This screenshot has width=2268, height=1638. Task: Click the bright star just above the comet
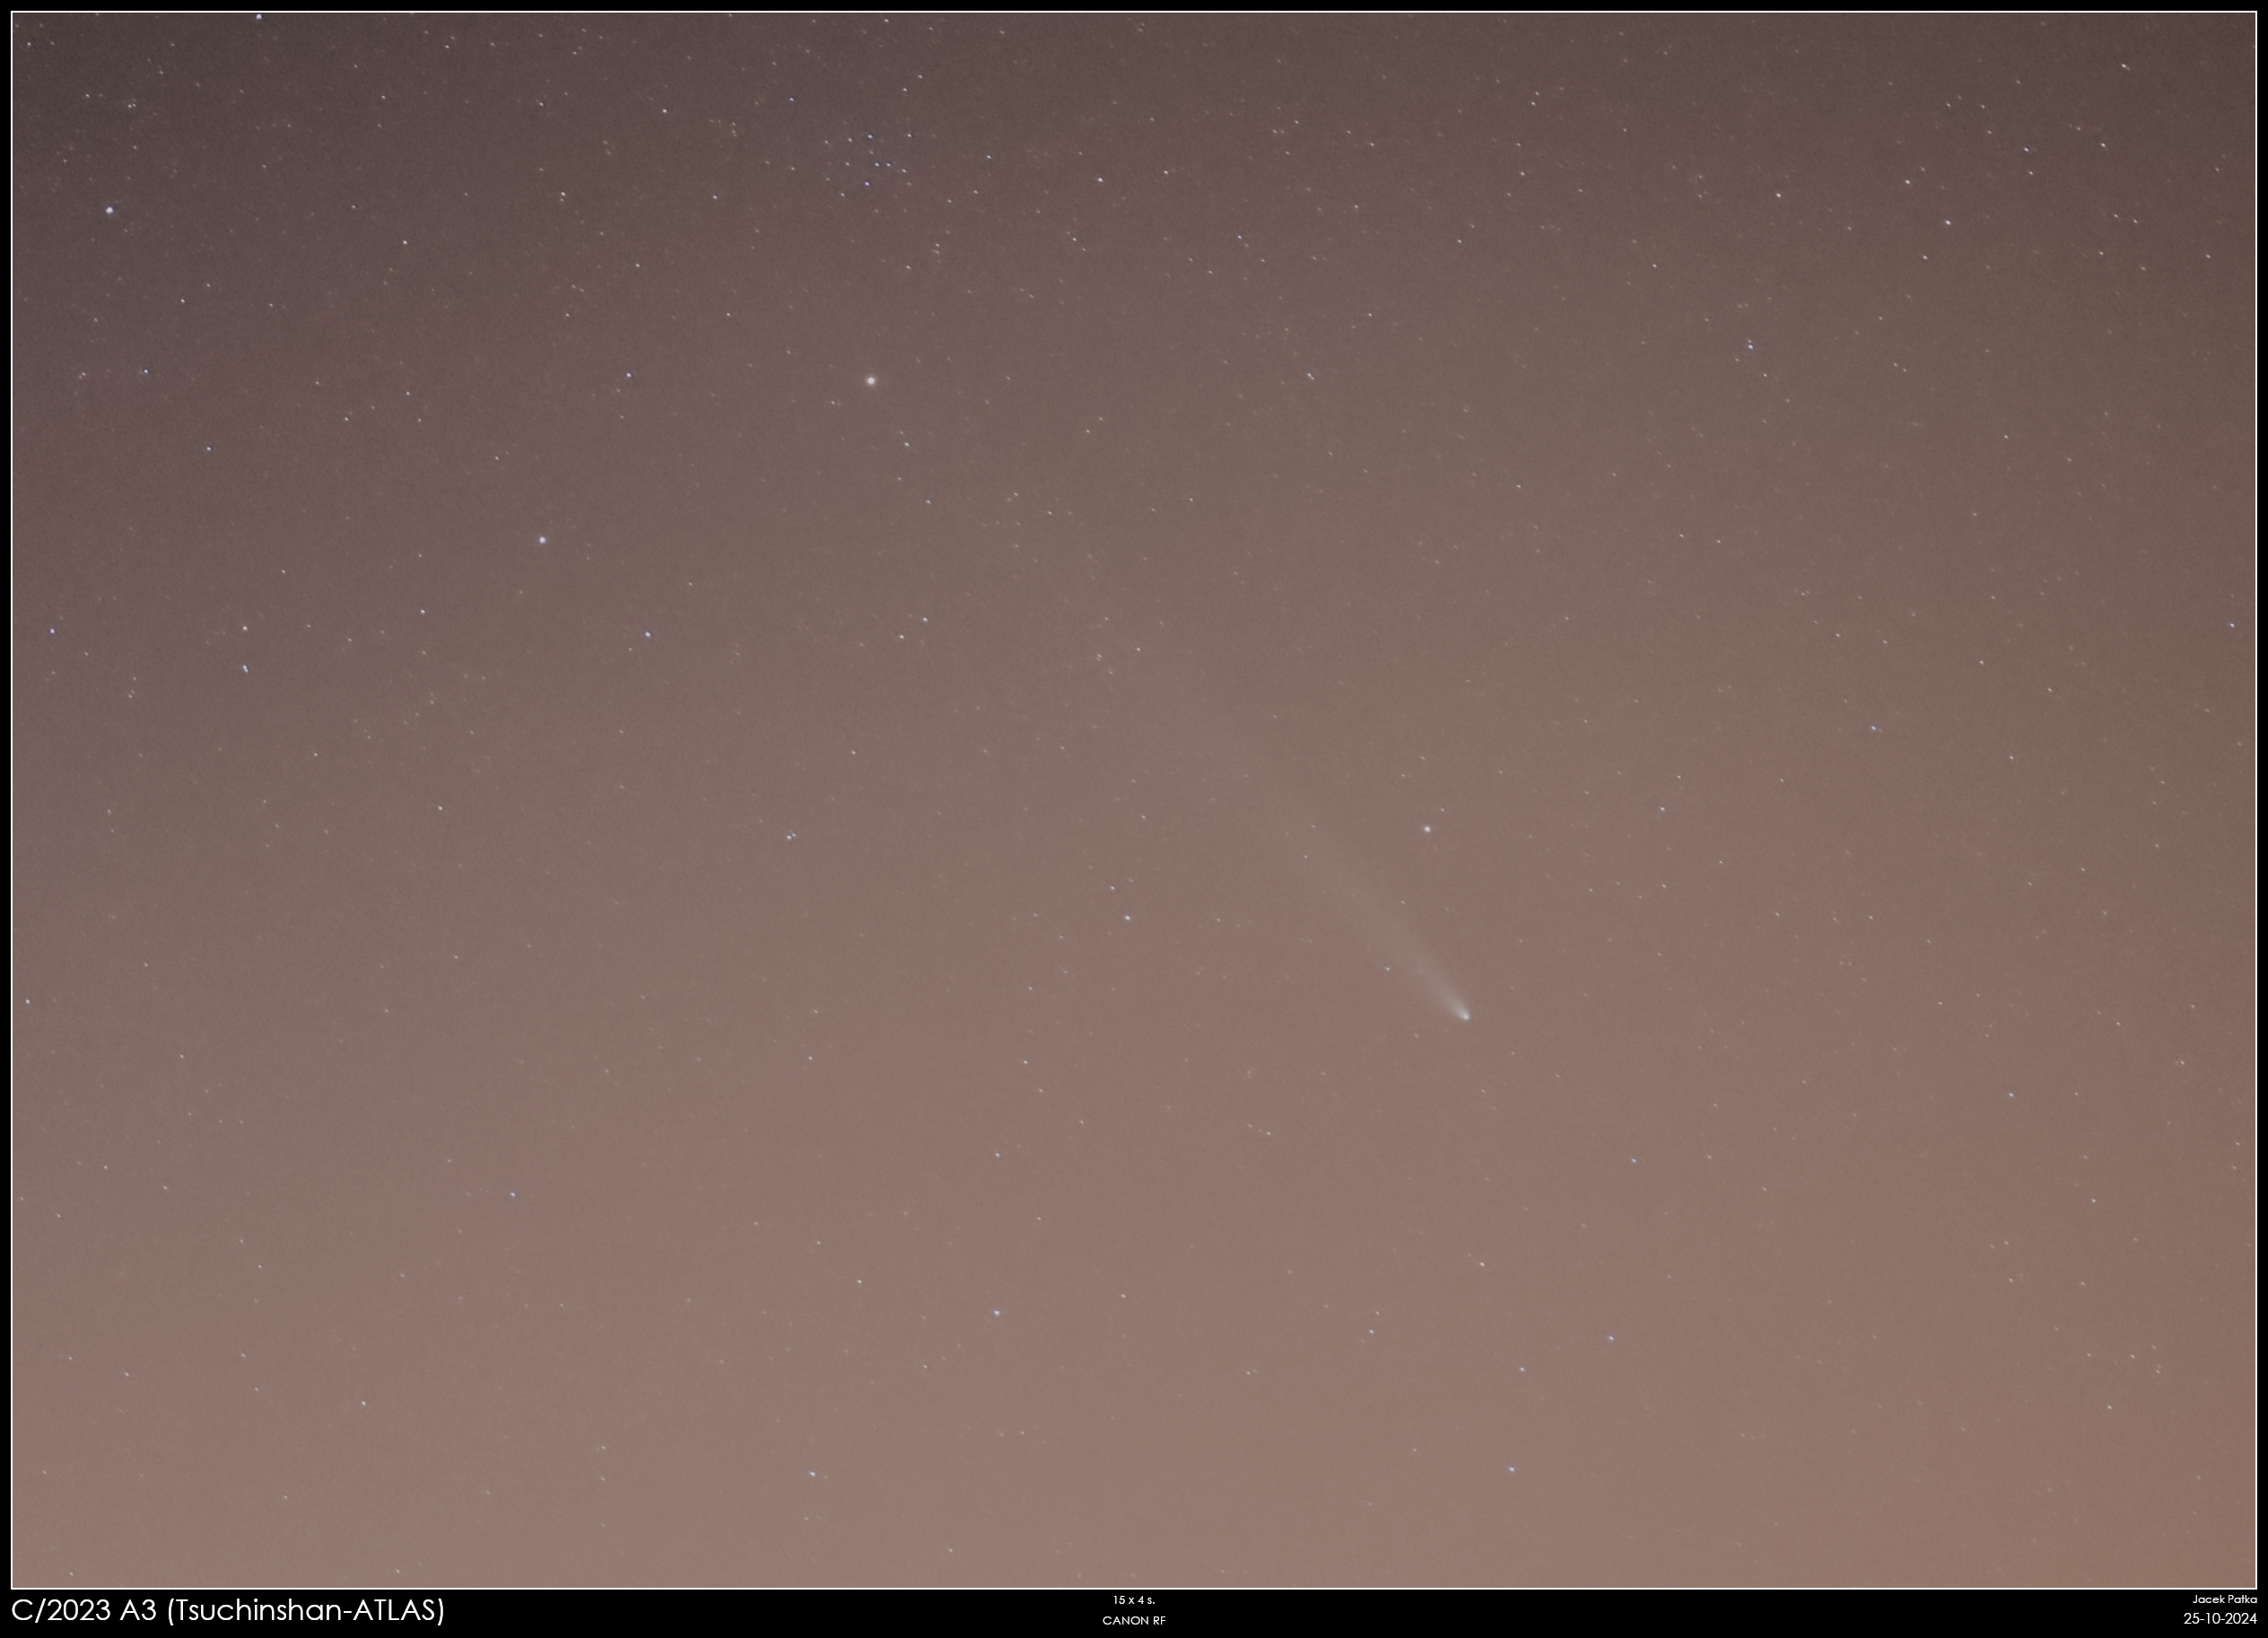click(1427, 829)
